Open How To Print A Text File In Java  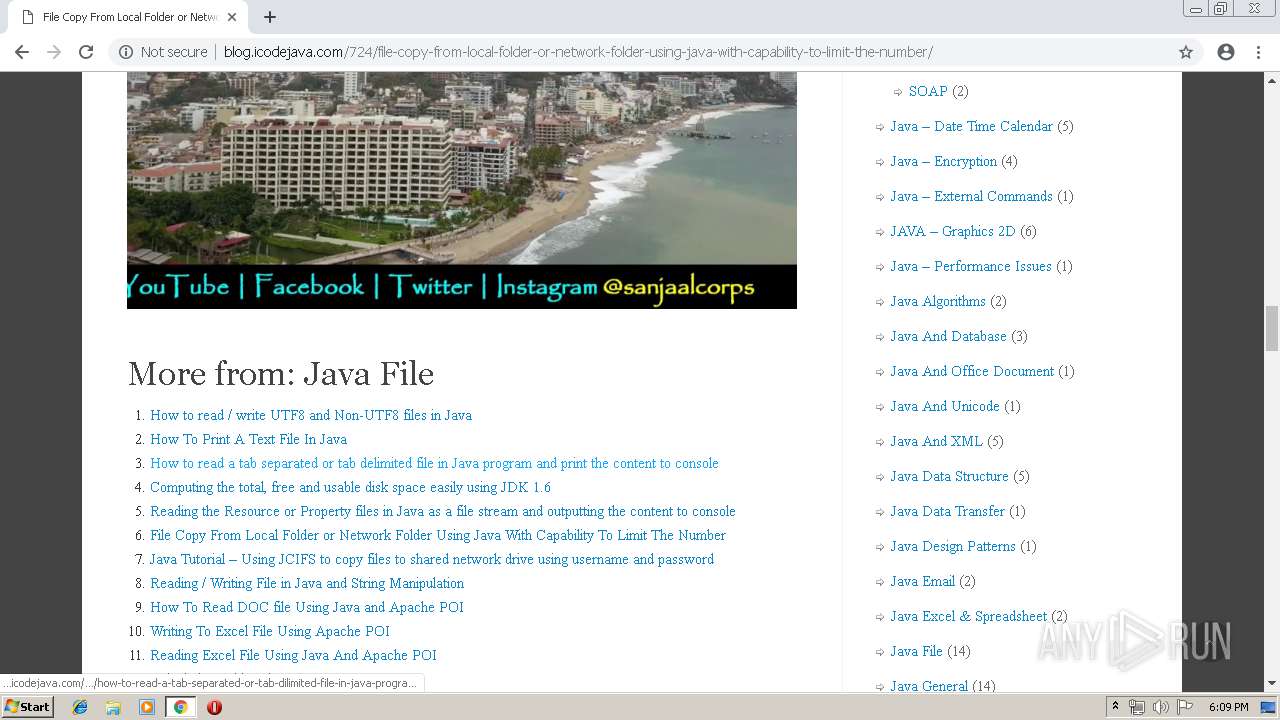click(249, 439)
